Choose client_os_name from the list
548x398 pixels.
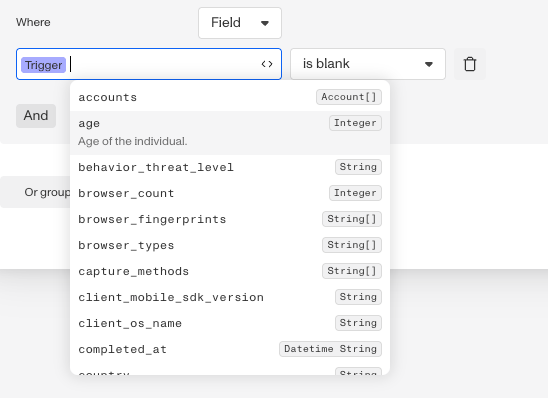pyautogui.click(x=230, y=323)
